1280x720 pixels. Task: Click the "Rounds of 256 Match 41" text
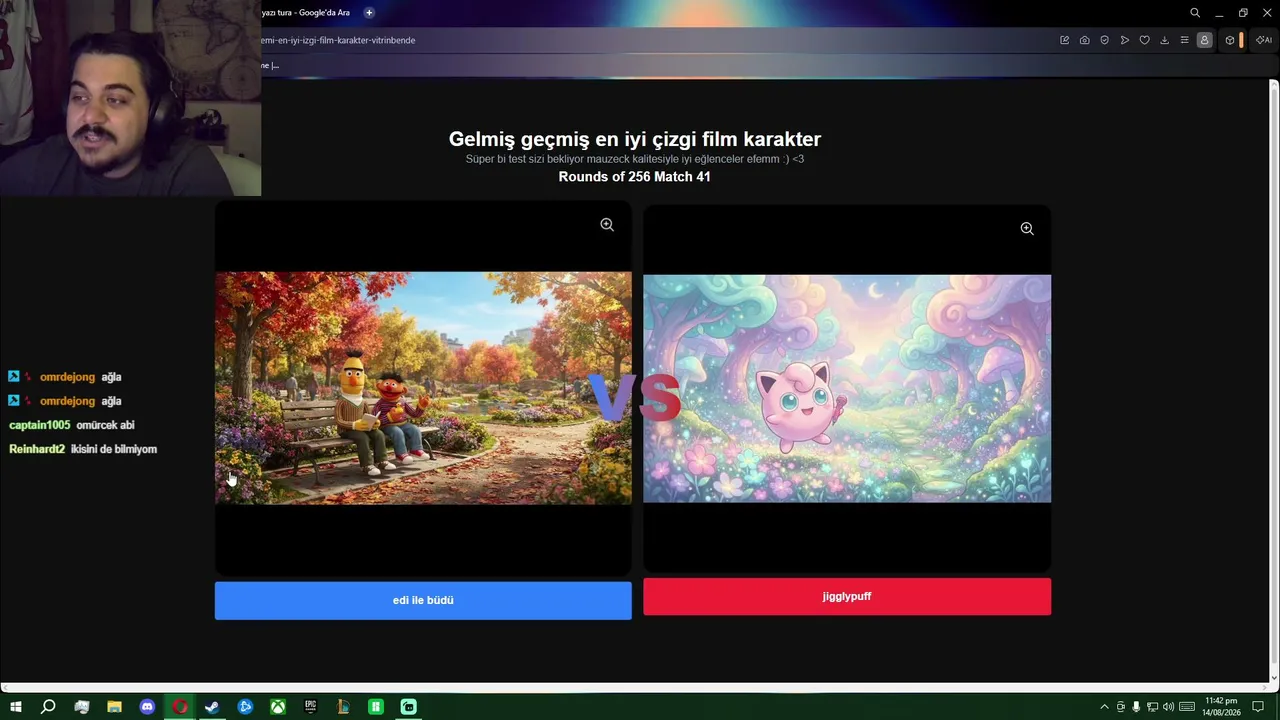click(x=635, y=177)
